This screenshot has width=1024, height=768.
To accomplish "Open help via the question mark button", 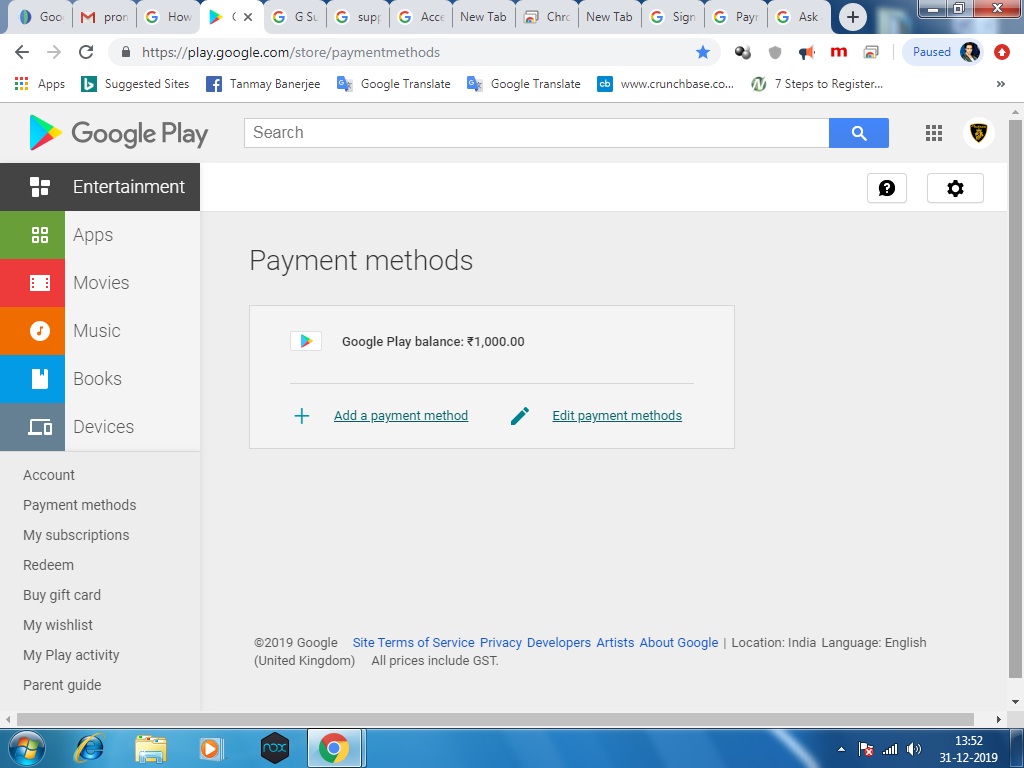I will [886, 188].
